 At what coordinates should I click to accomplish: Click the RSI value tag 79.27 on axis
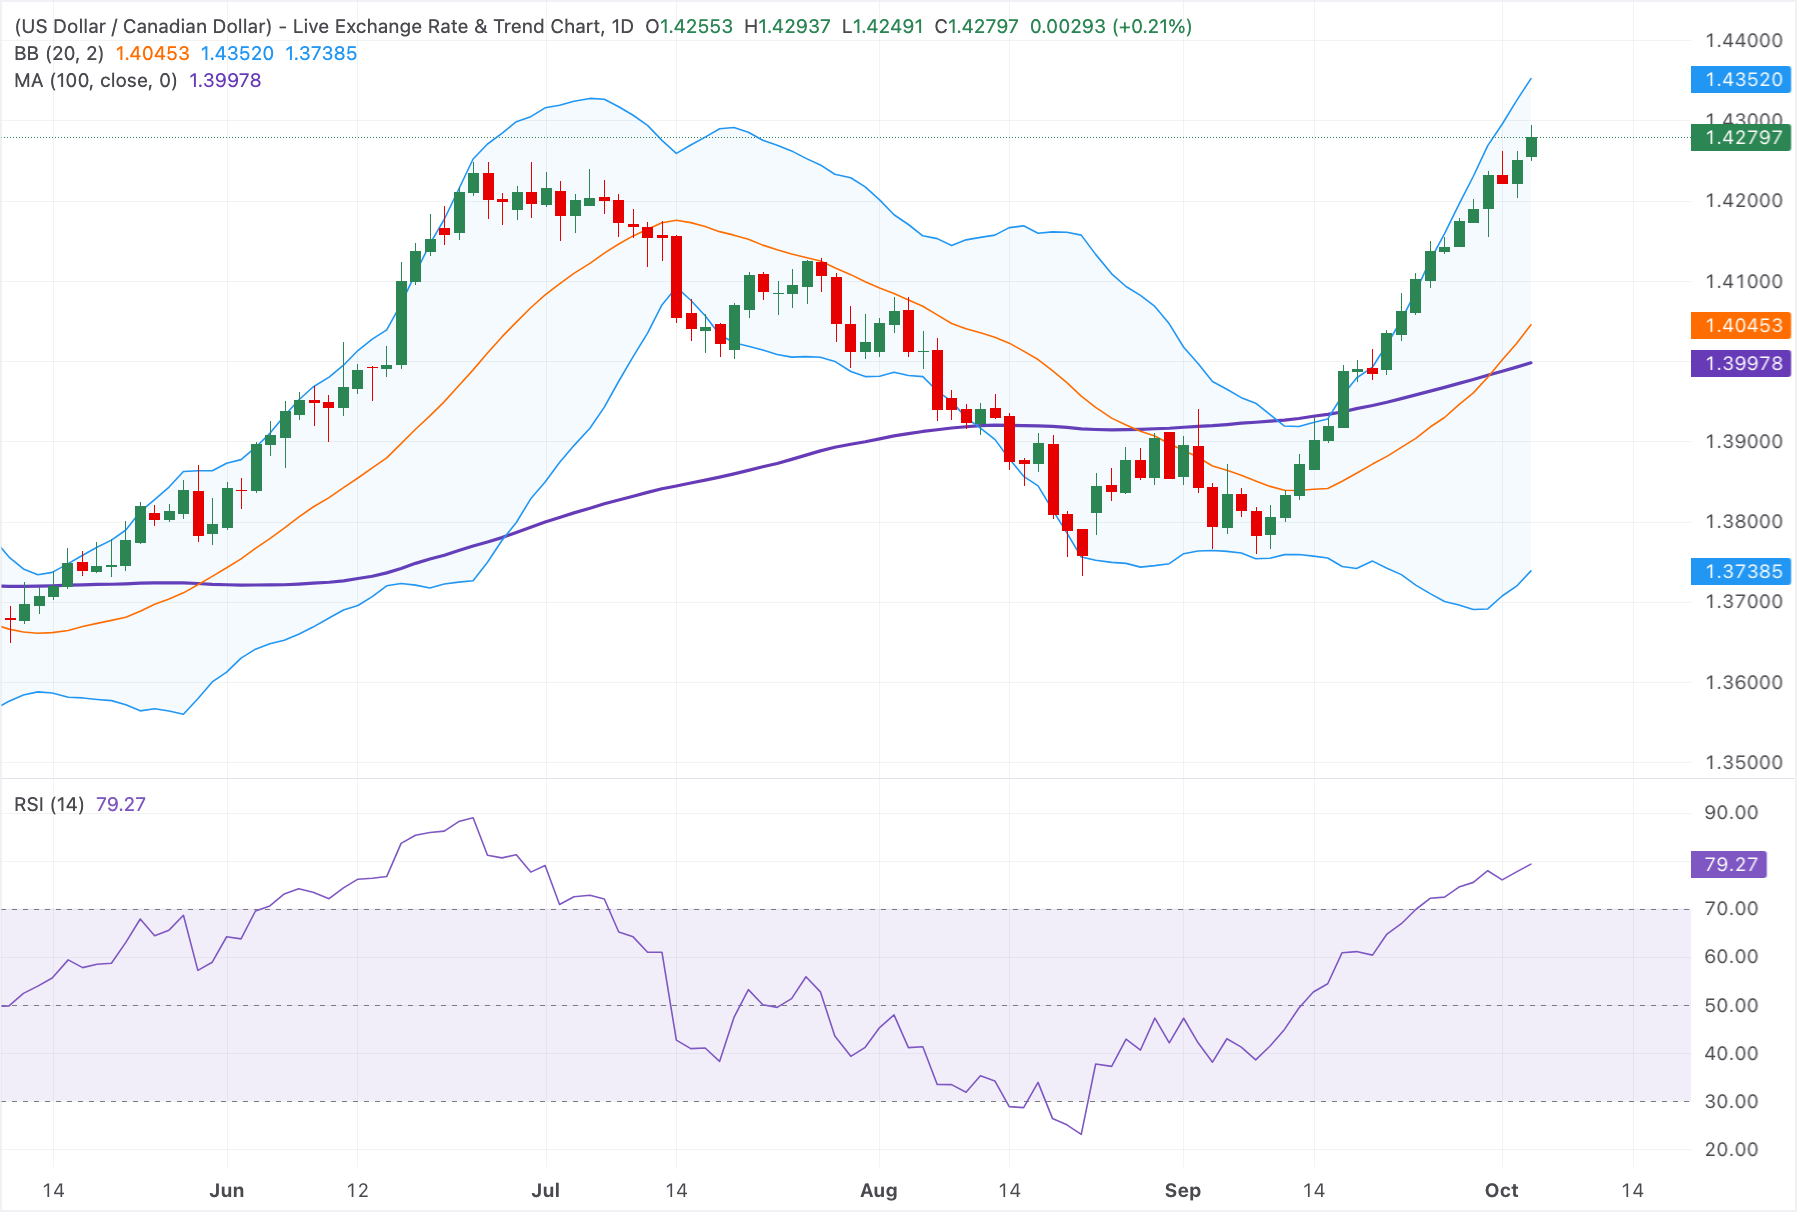click(x=1729, y=864)
